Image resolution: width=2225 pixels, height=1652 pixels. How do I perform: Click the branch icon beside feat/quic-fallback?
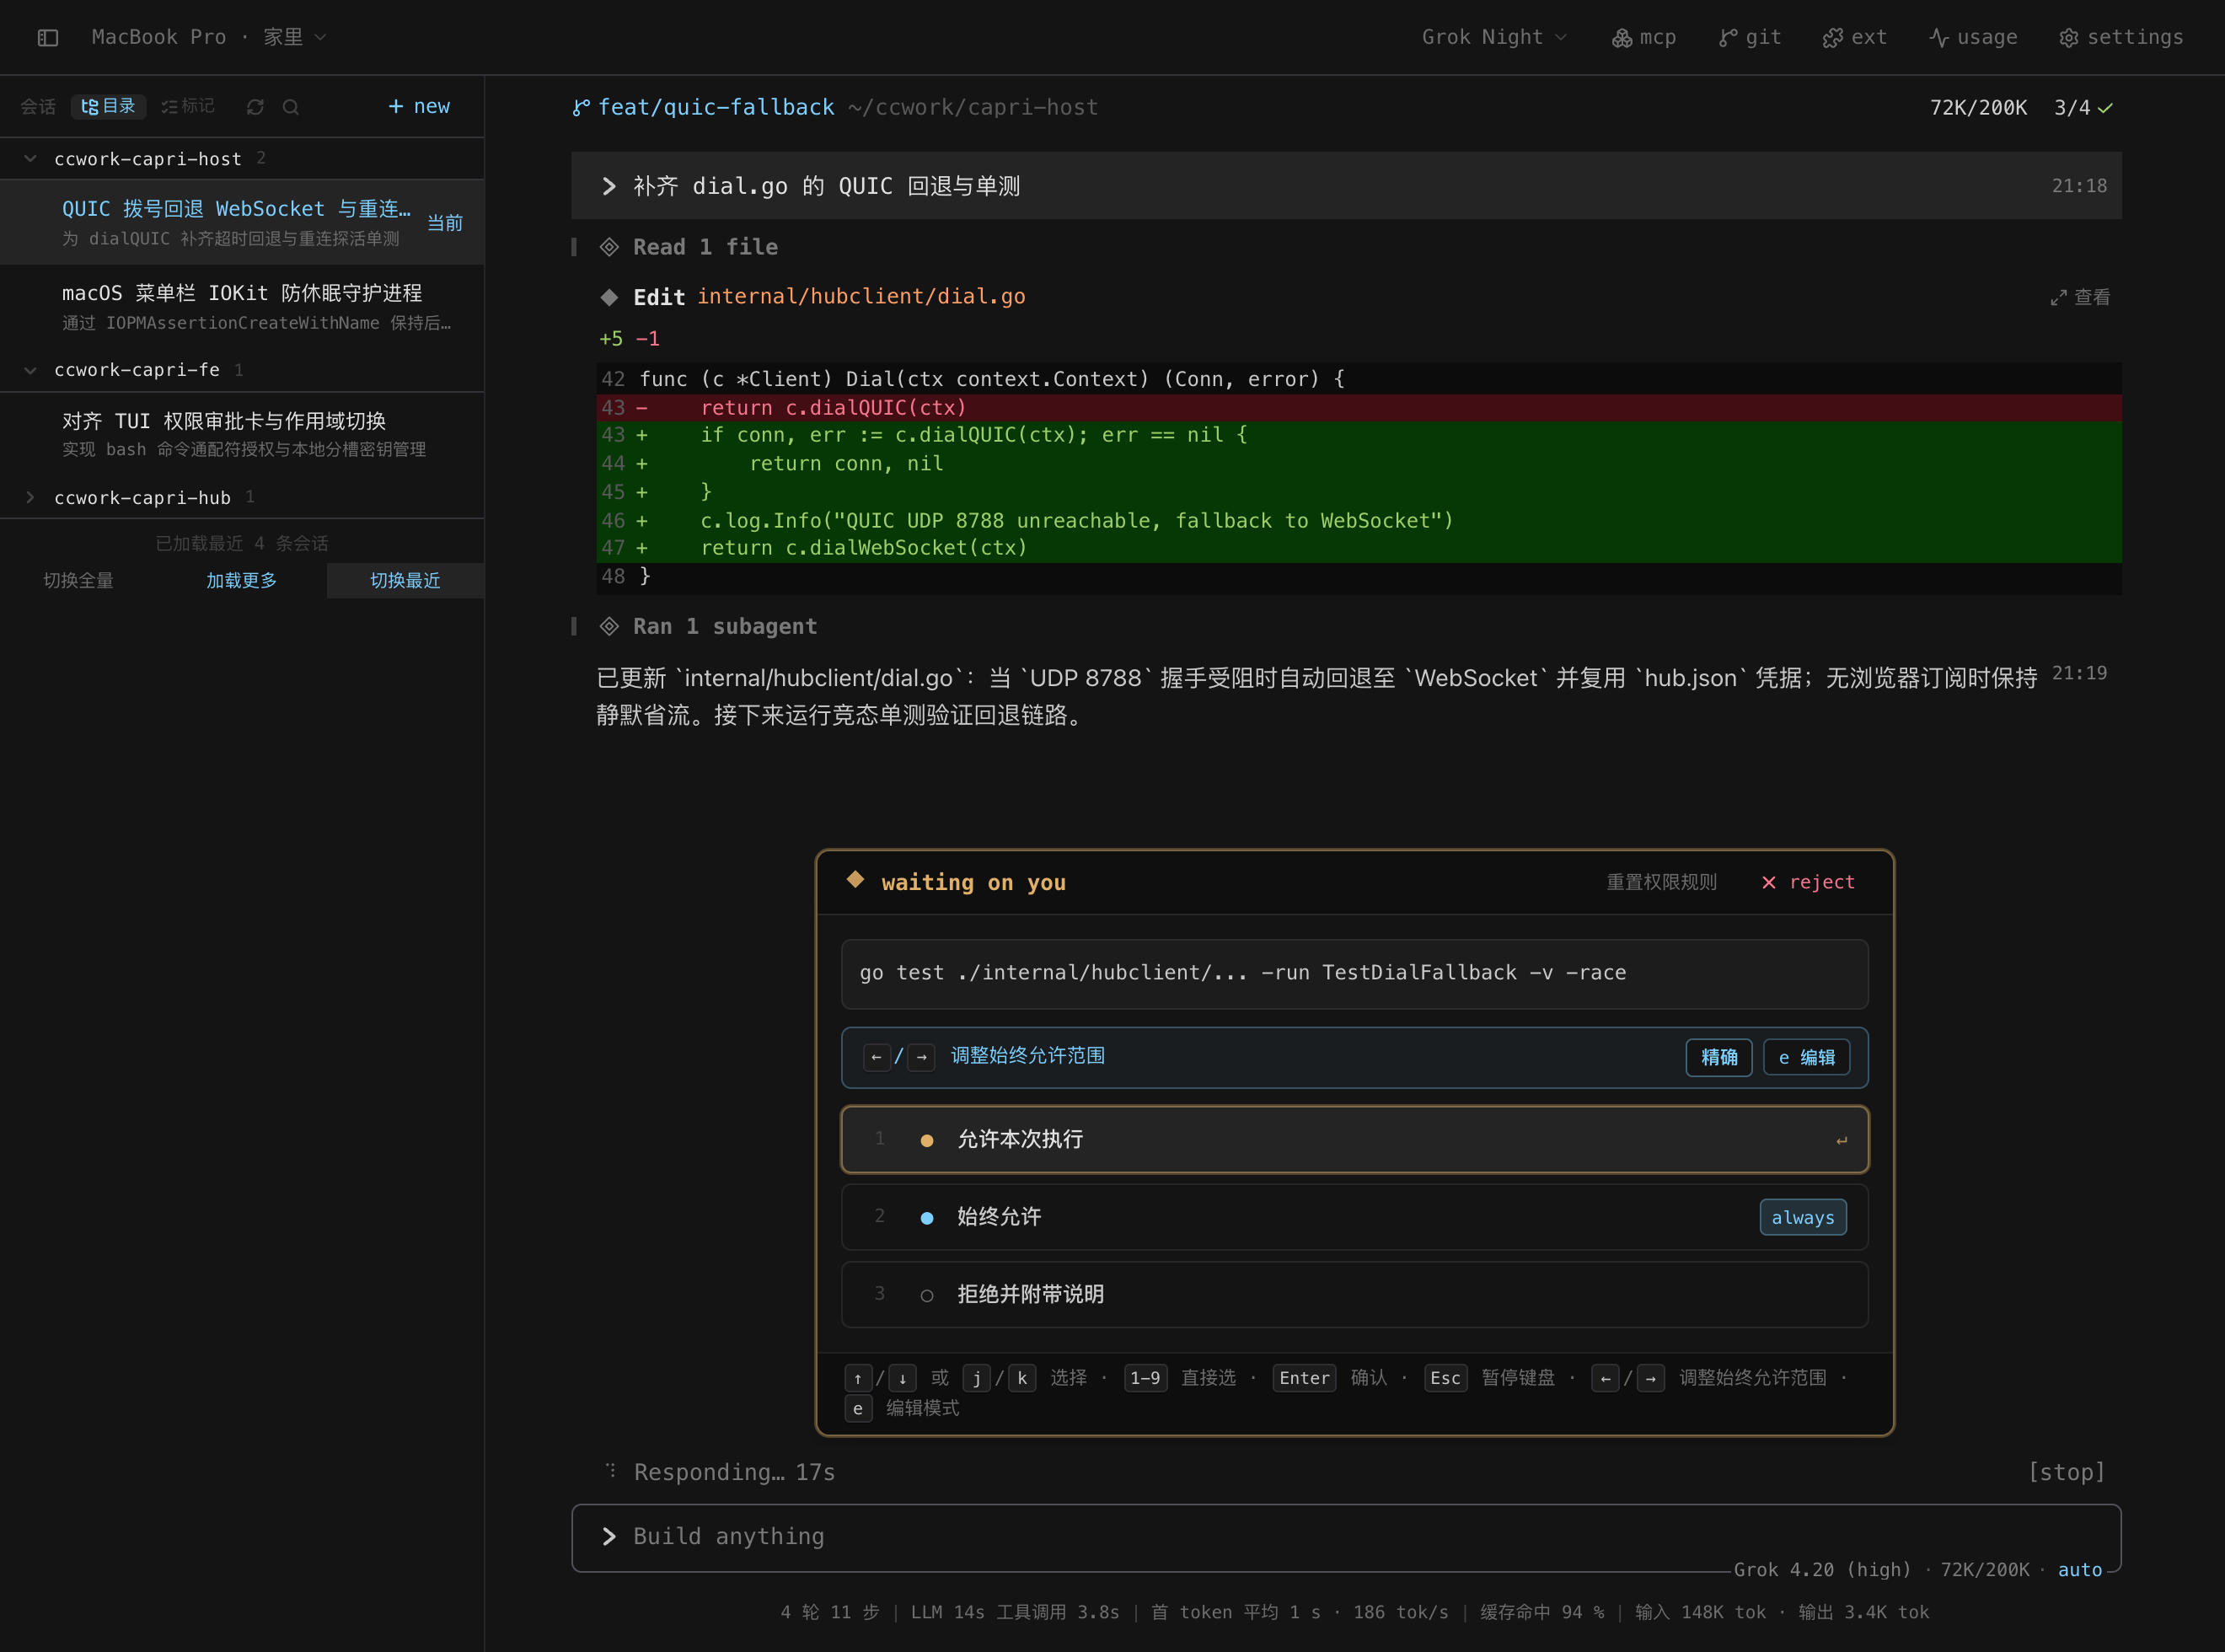pyautogui.click(x=581, y=108)
